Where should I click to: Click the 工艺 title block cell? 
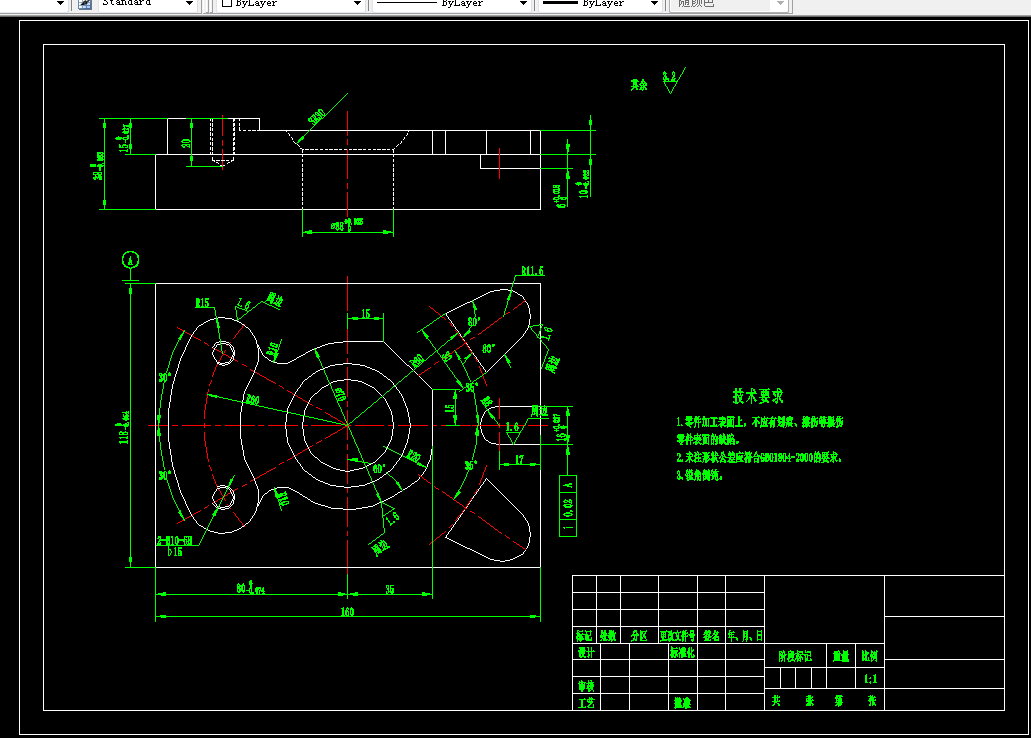pos(587,702)
